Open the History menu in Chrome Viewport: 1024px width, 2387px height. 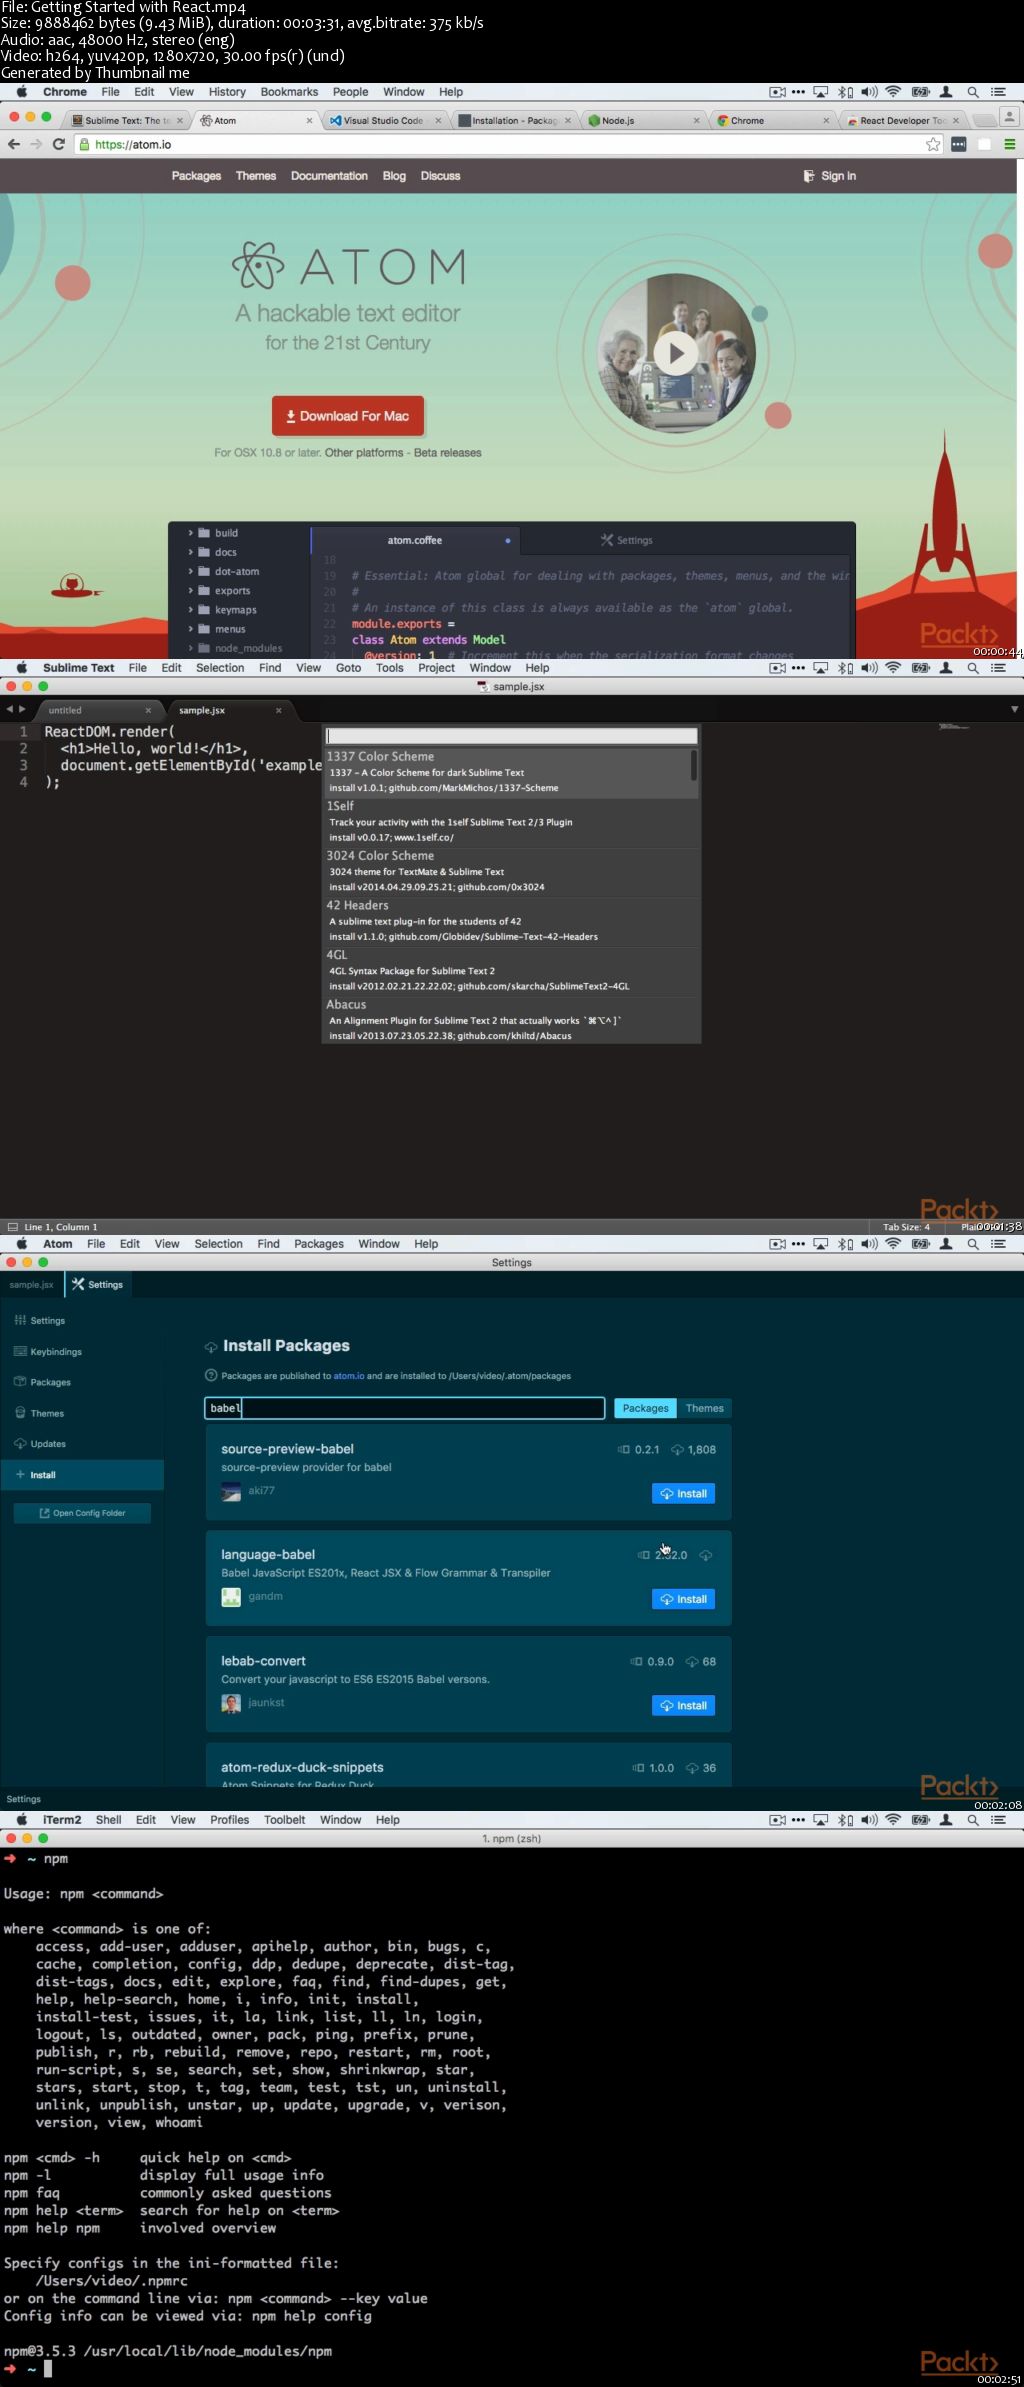pyautogui.click(x=227, y=92)
